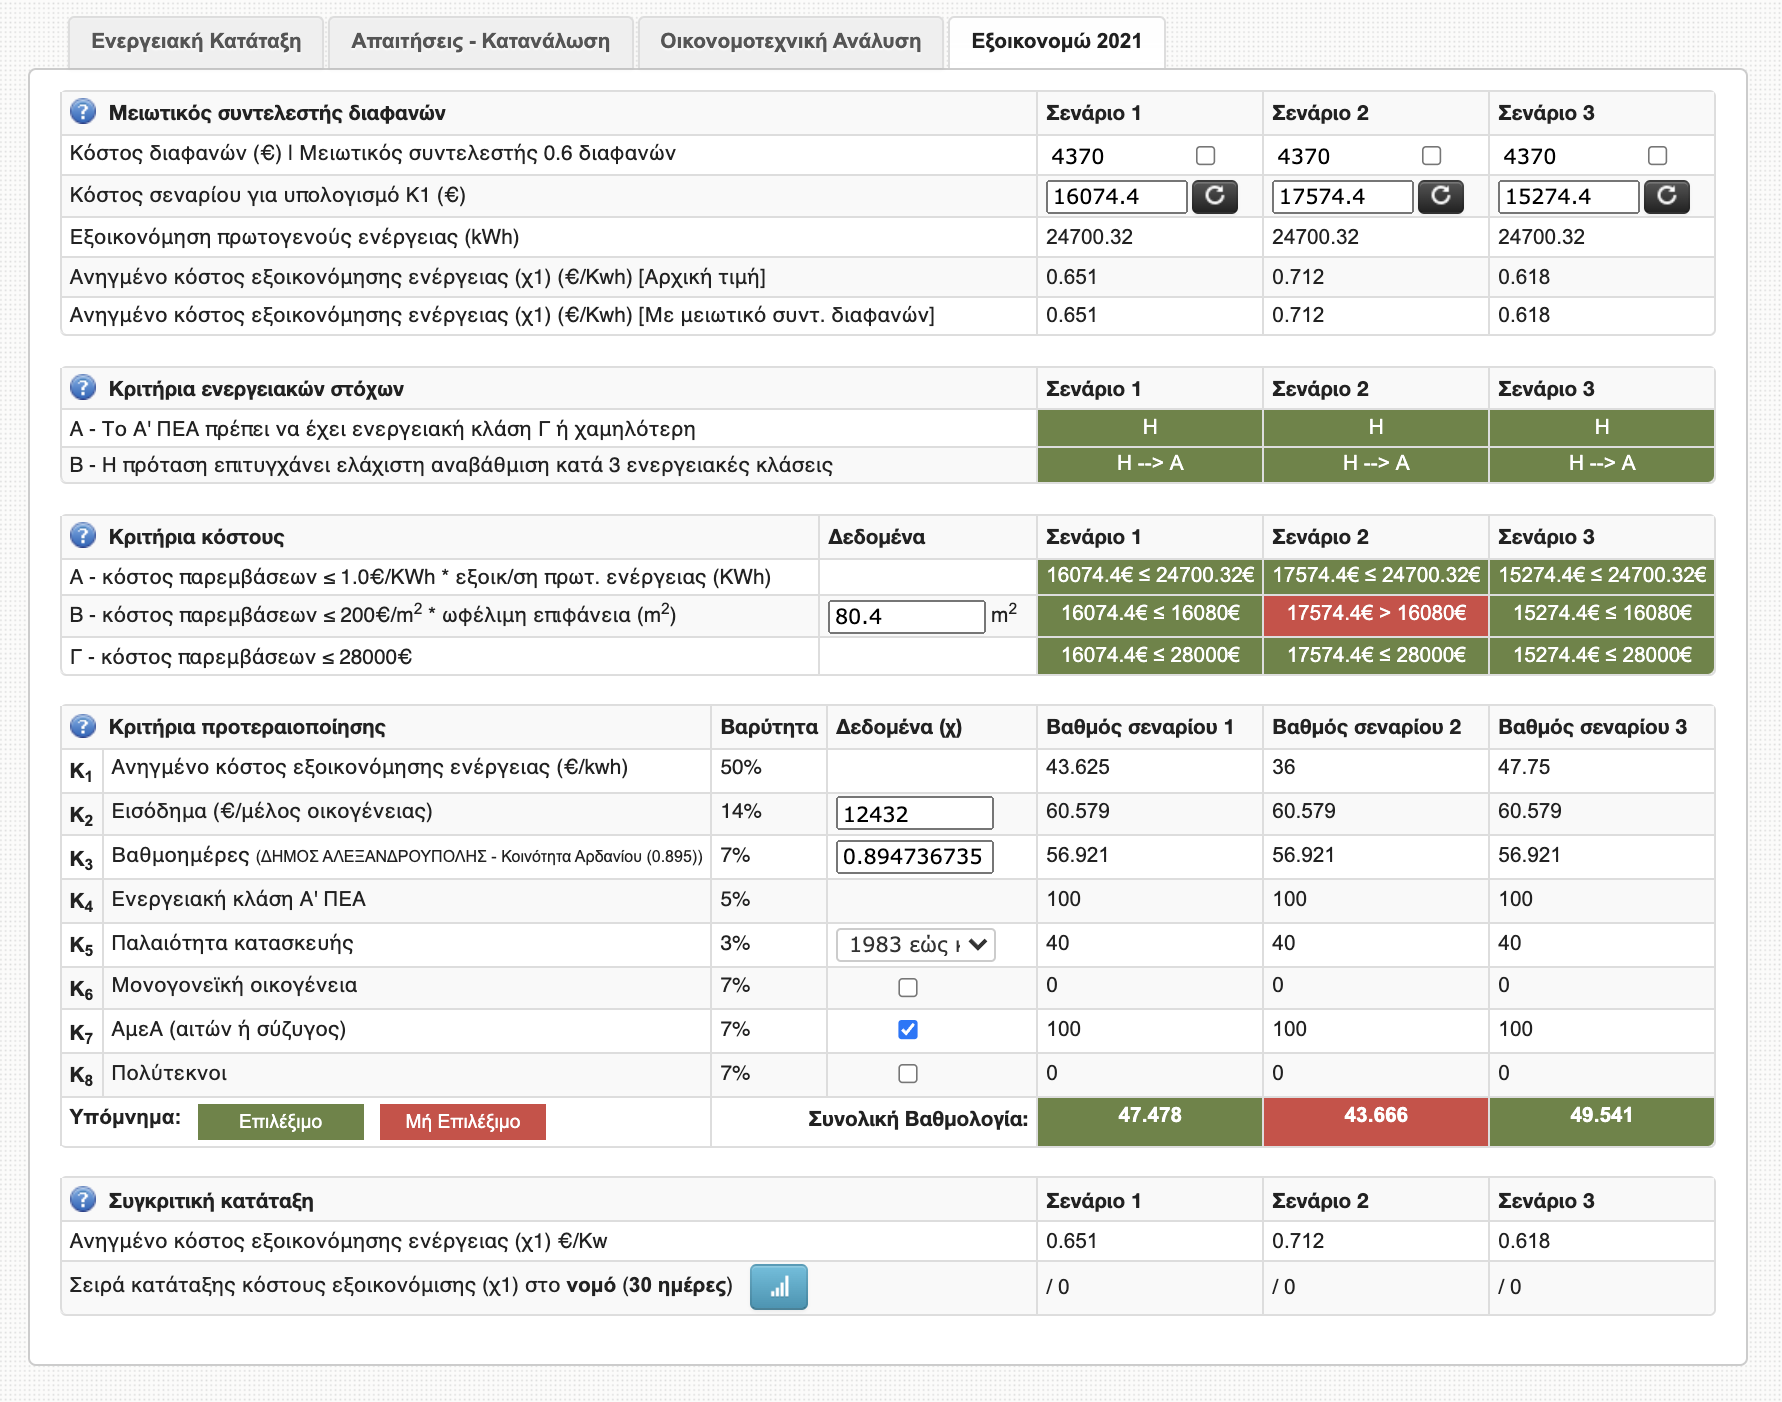The width and height of the screenshot is (1782, 1402).
Task: Expand the Παλαιότητα κατασκευής dropdown
Action: point(915,945)
